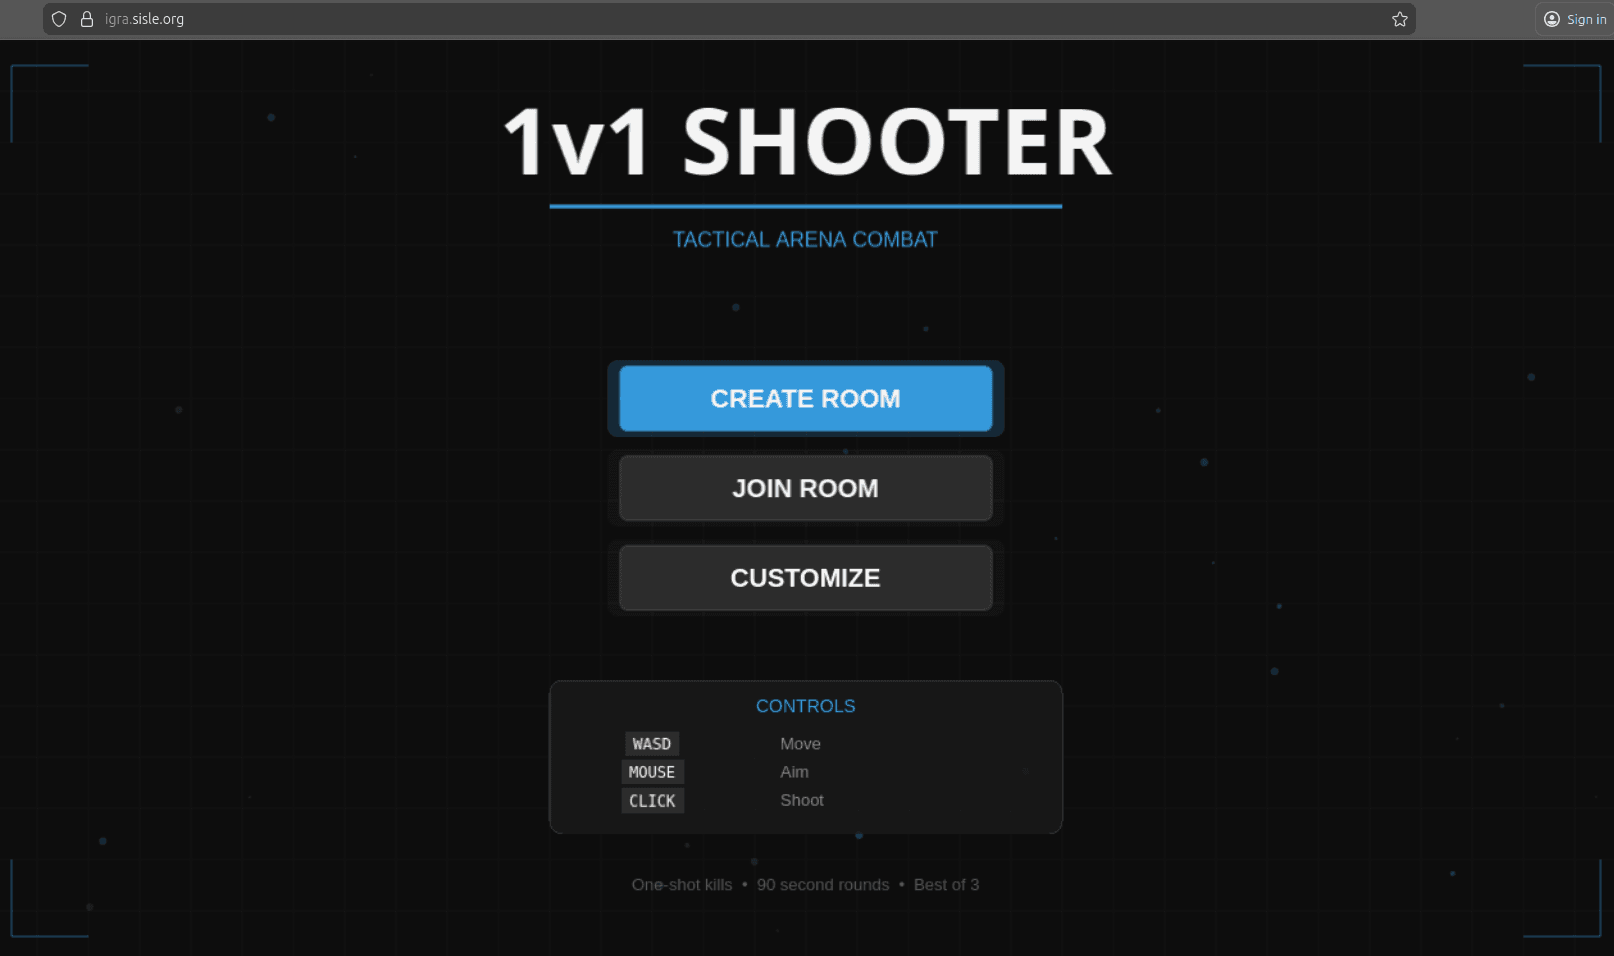Click the Shoot control label
The image size is (1614, 956).
802,800
